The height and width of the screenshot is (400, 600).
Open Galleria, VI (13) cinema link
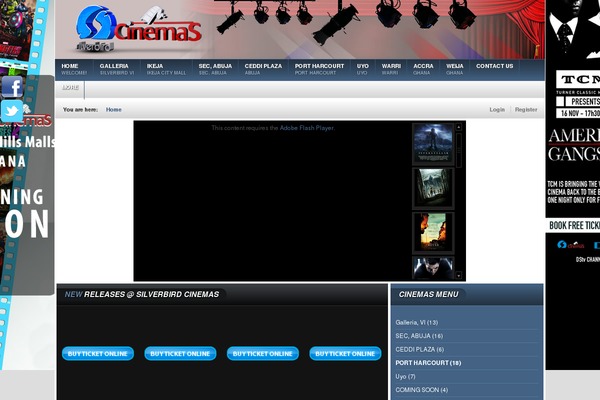[x=417, y=323]
